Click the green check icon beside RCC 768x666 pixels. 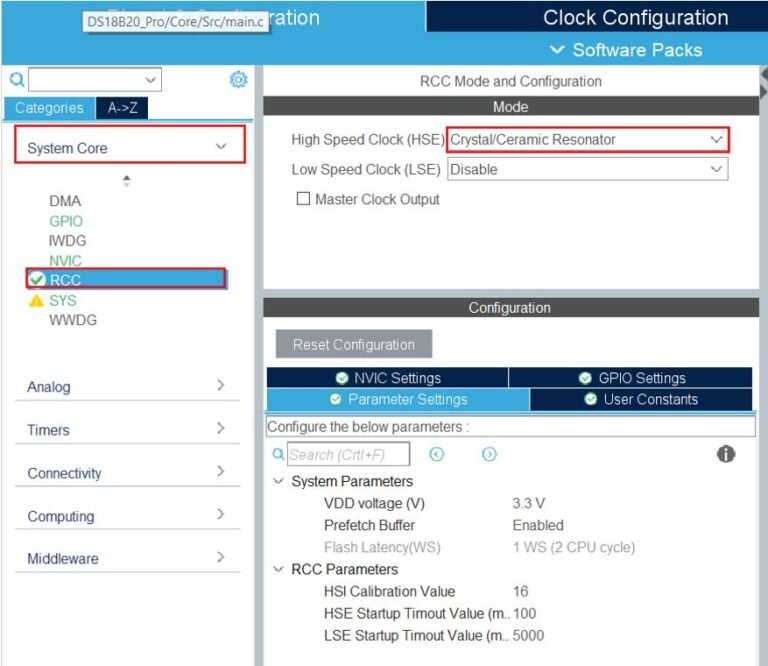point(37,279)
